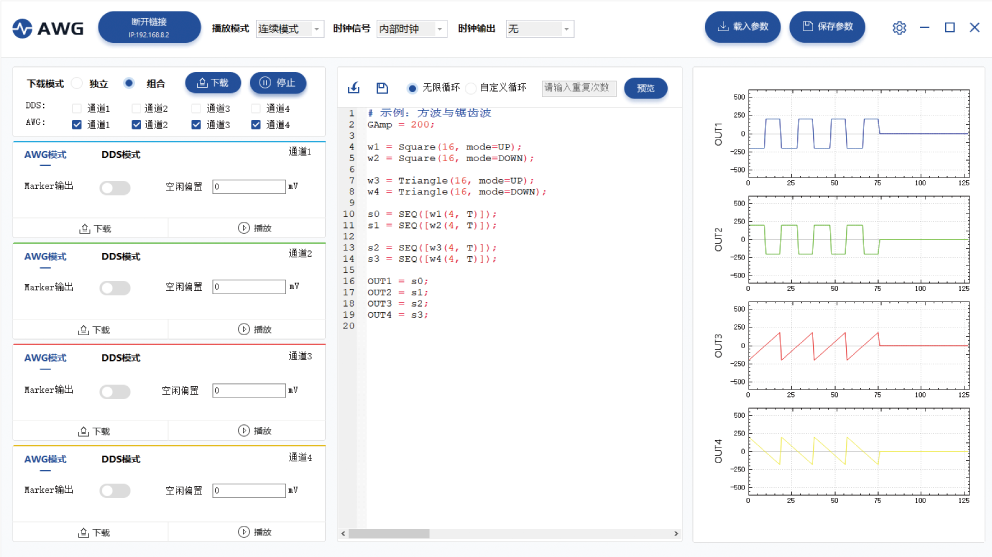Click the 载入参数 load parameters button
The image size is (992, 557).
point(743,27)
